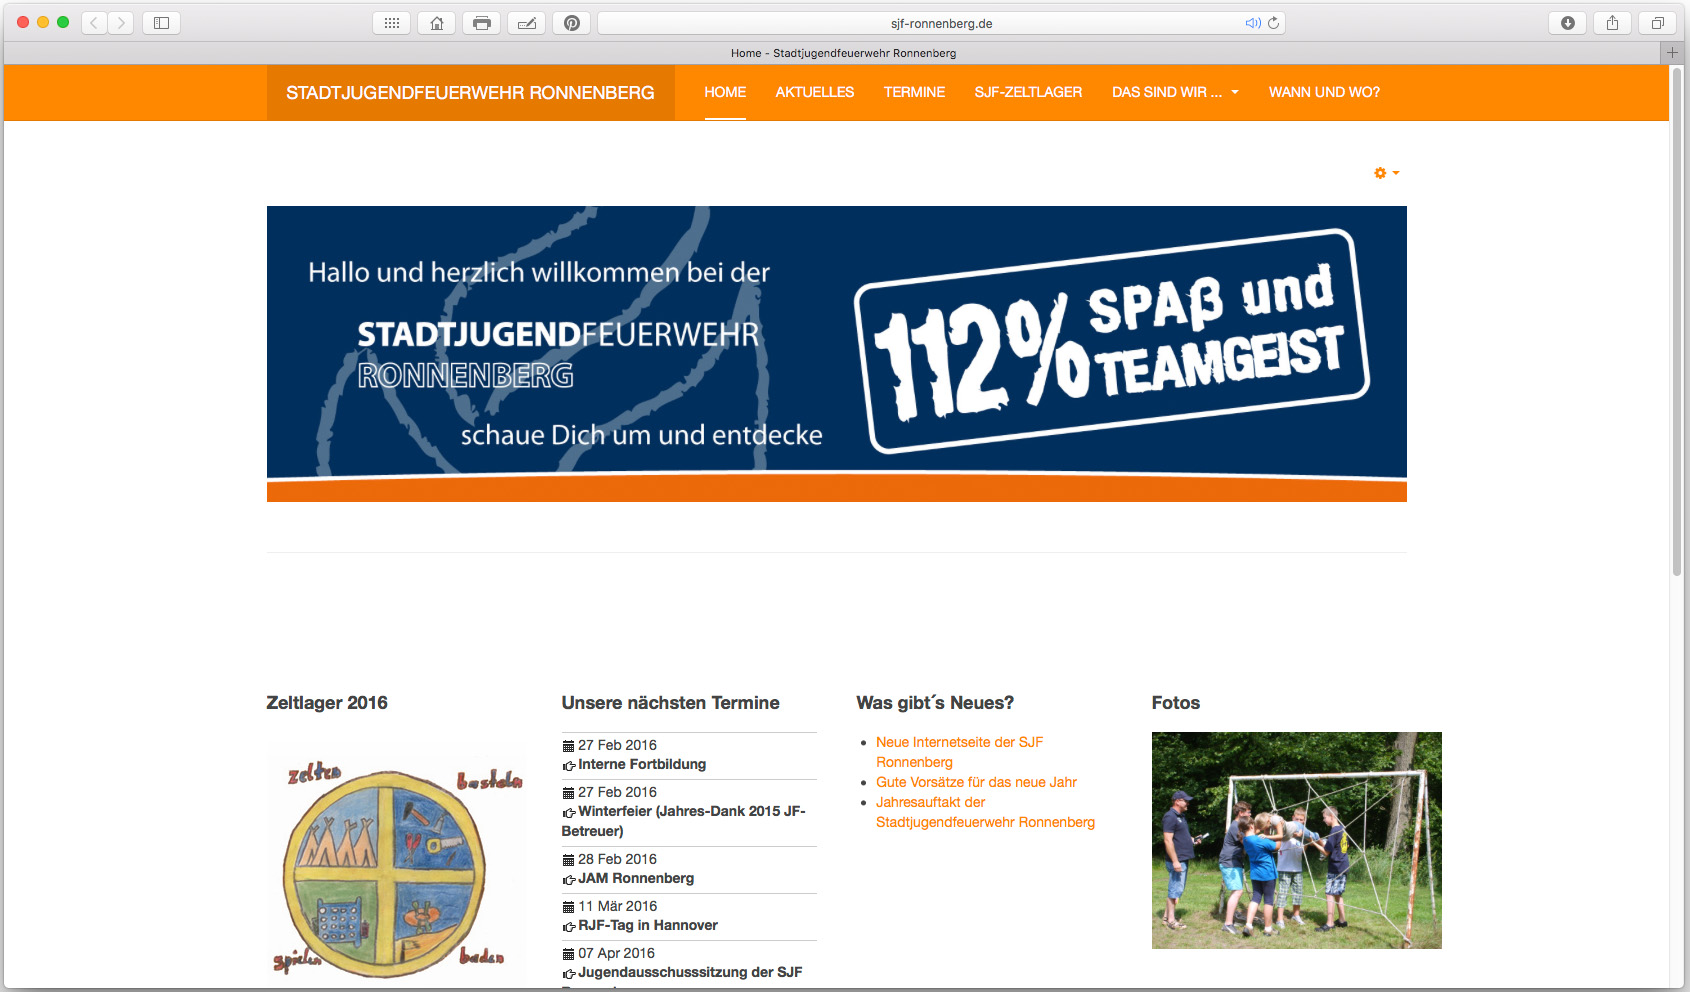Go to SJF-ZELTLAGER menu item

(1028, 92)
